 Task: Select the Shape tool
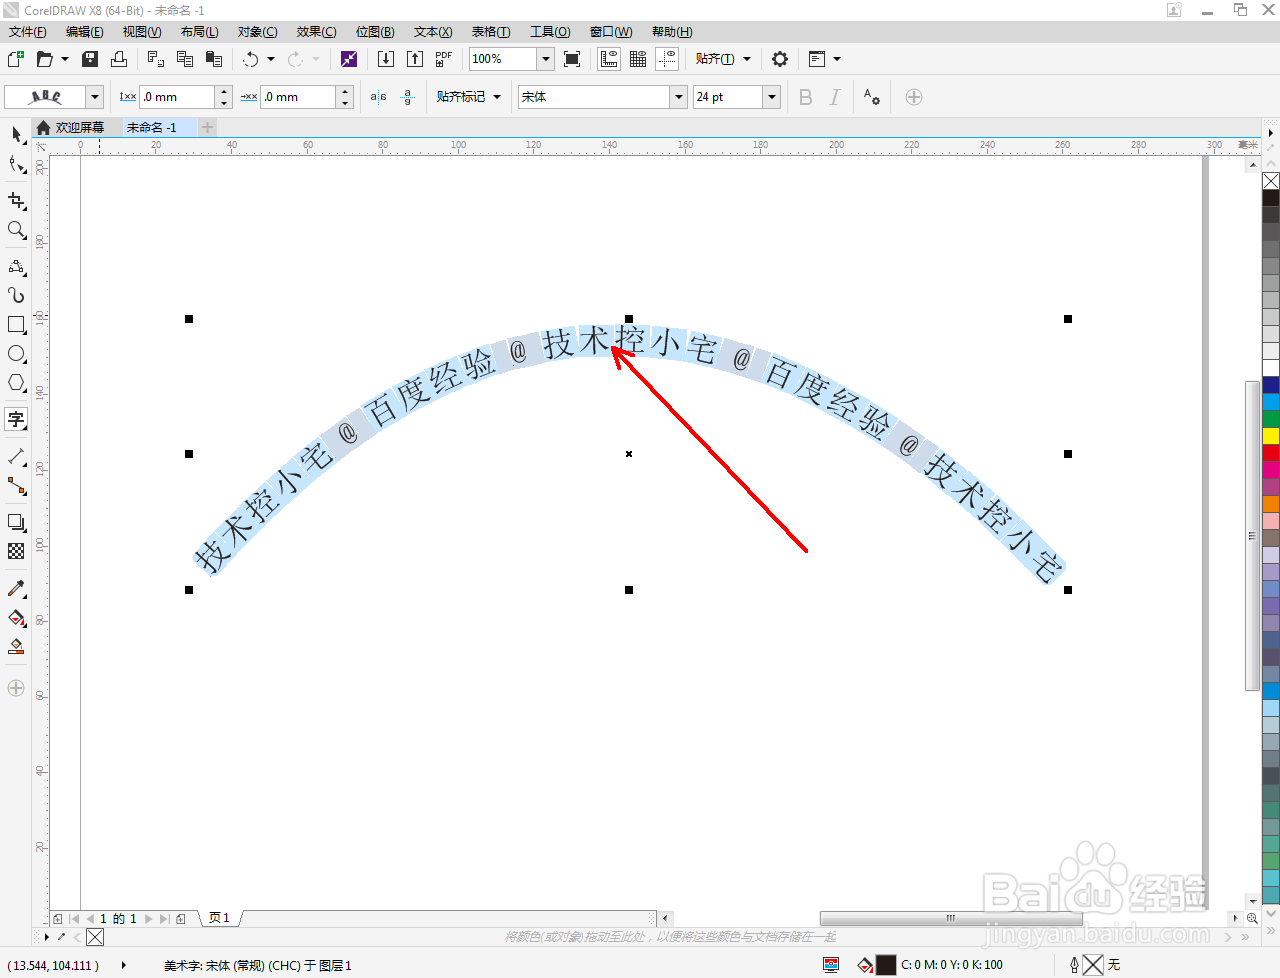[x=16, y=164]
